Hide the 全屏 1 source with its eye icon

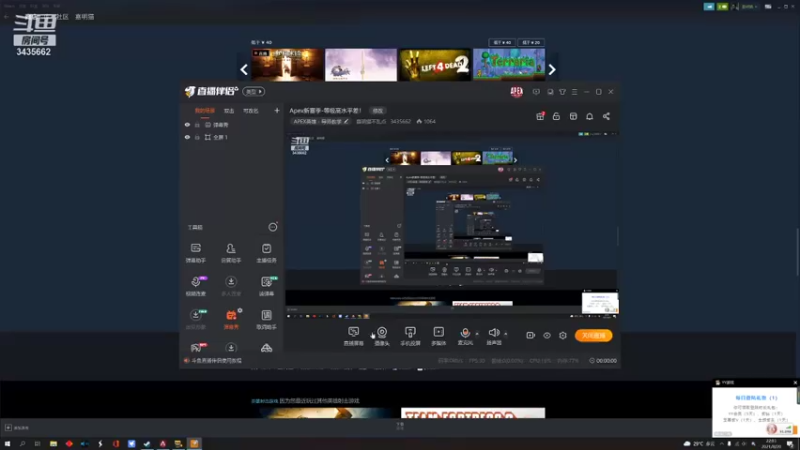[187, 137]
